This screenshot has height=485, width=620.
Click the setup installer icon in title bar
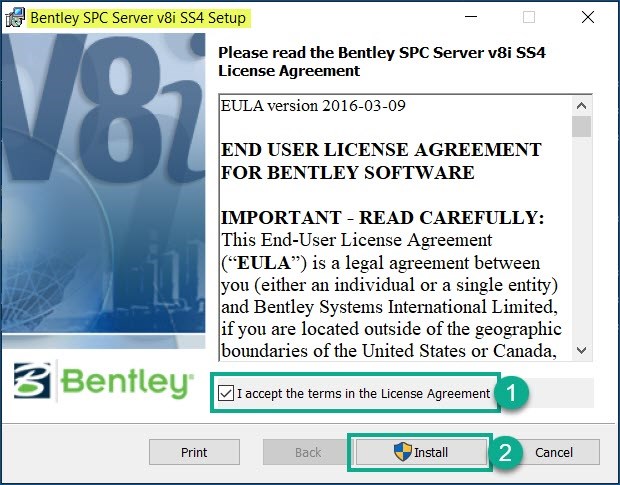tap(15, 18)
